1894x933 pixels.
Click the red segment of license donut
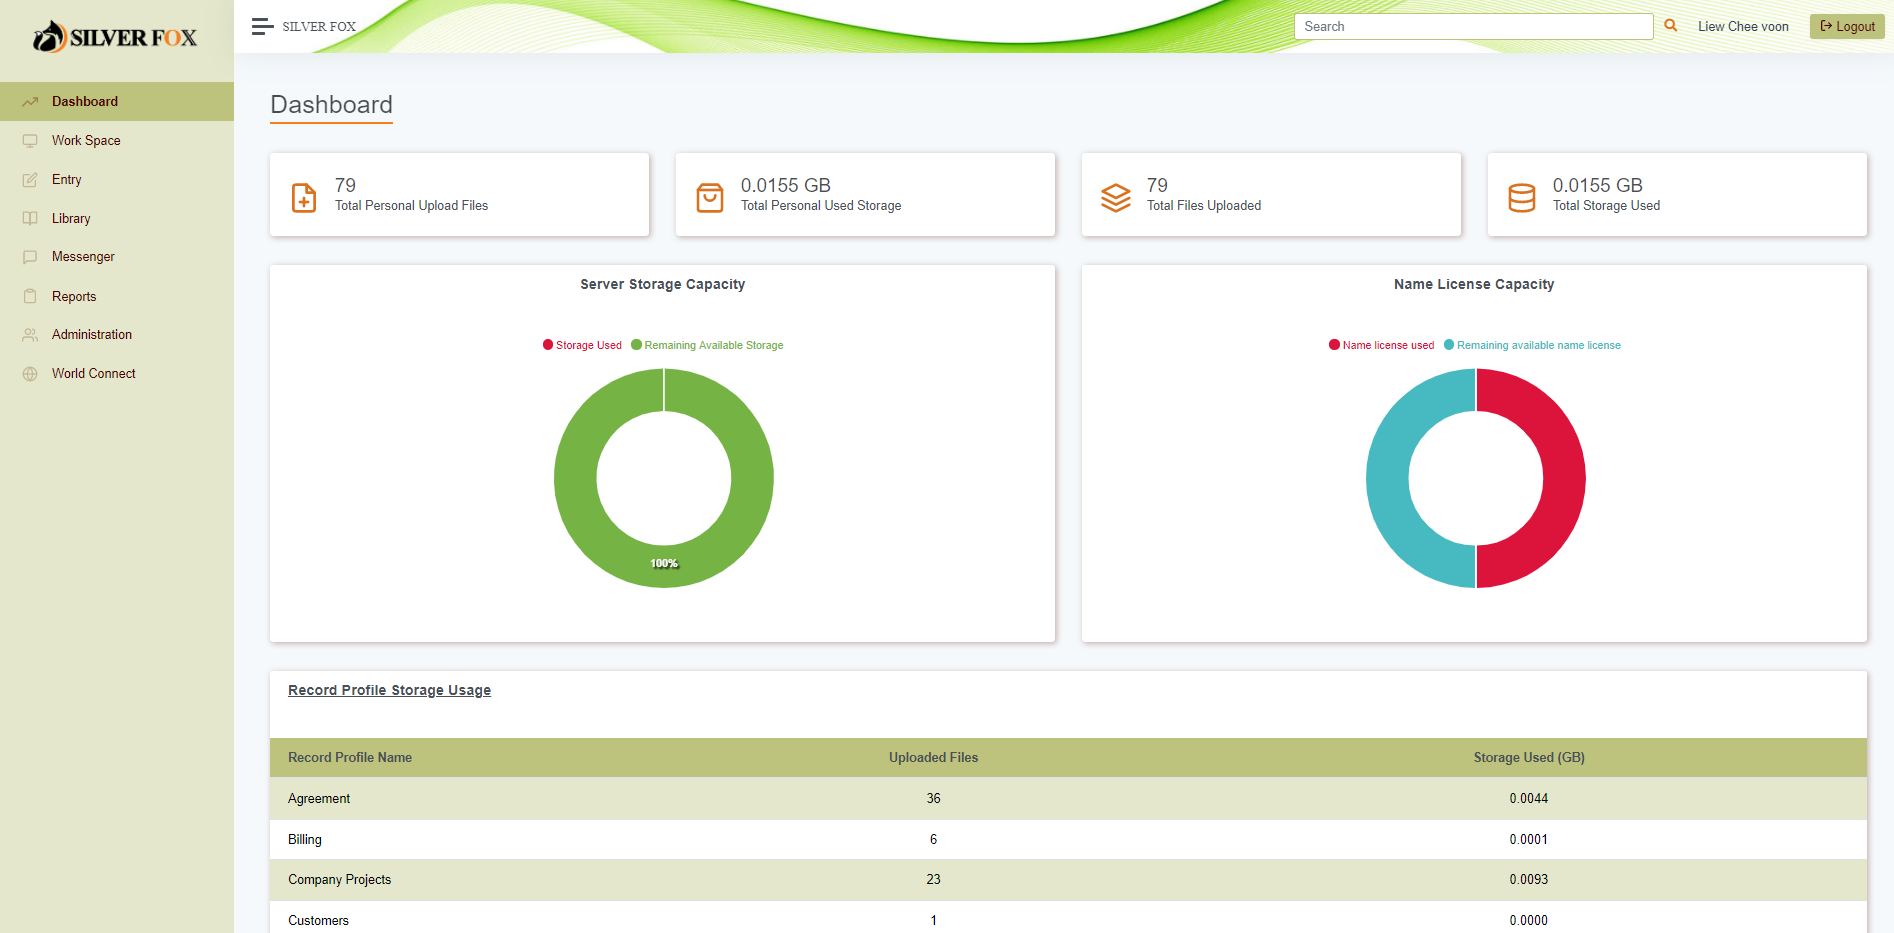1564,478
